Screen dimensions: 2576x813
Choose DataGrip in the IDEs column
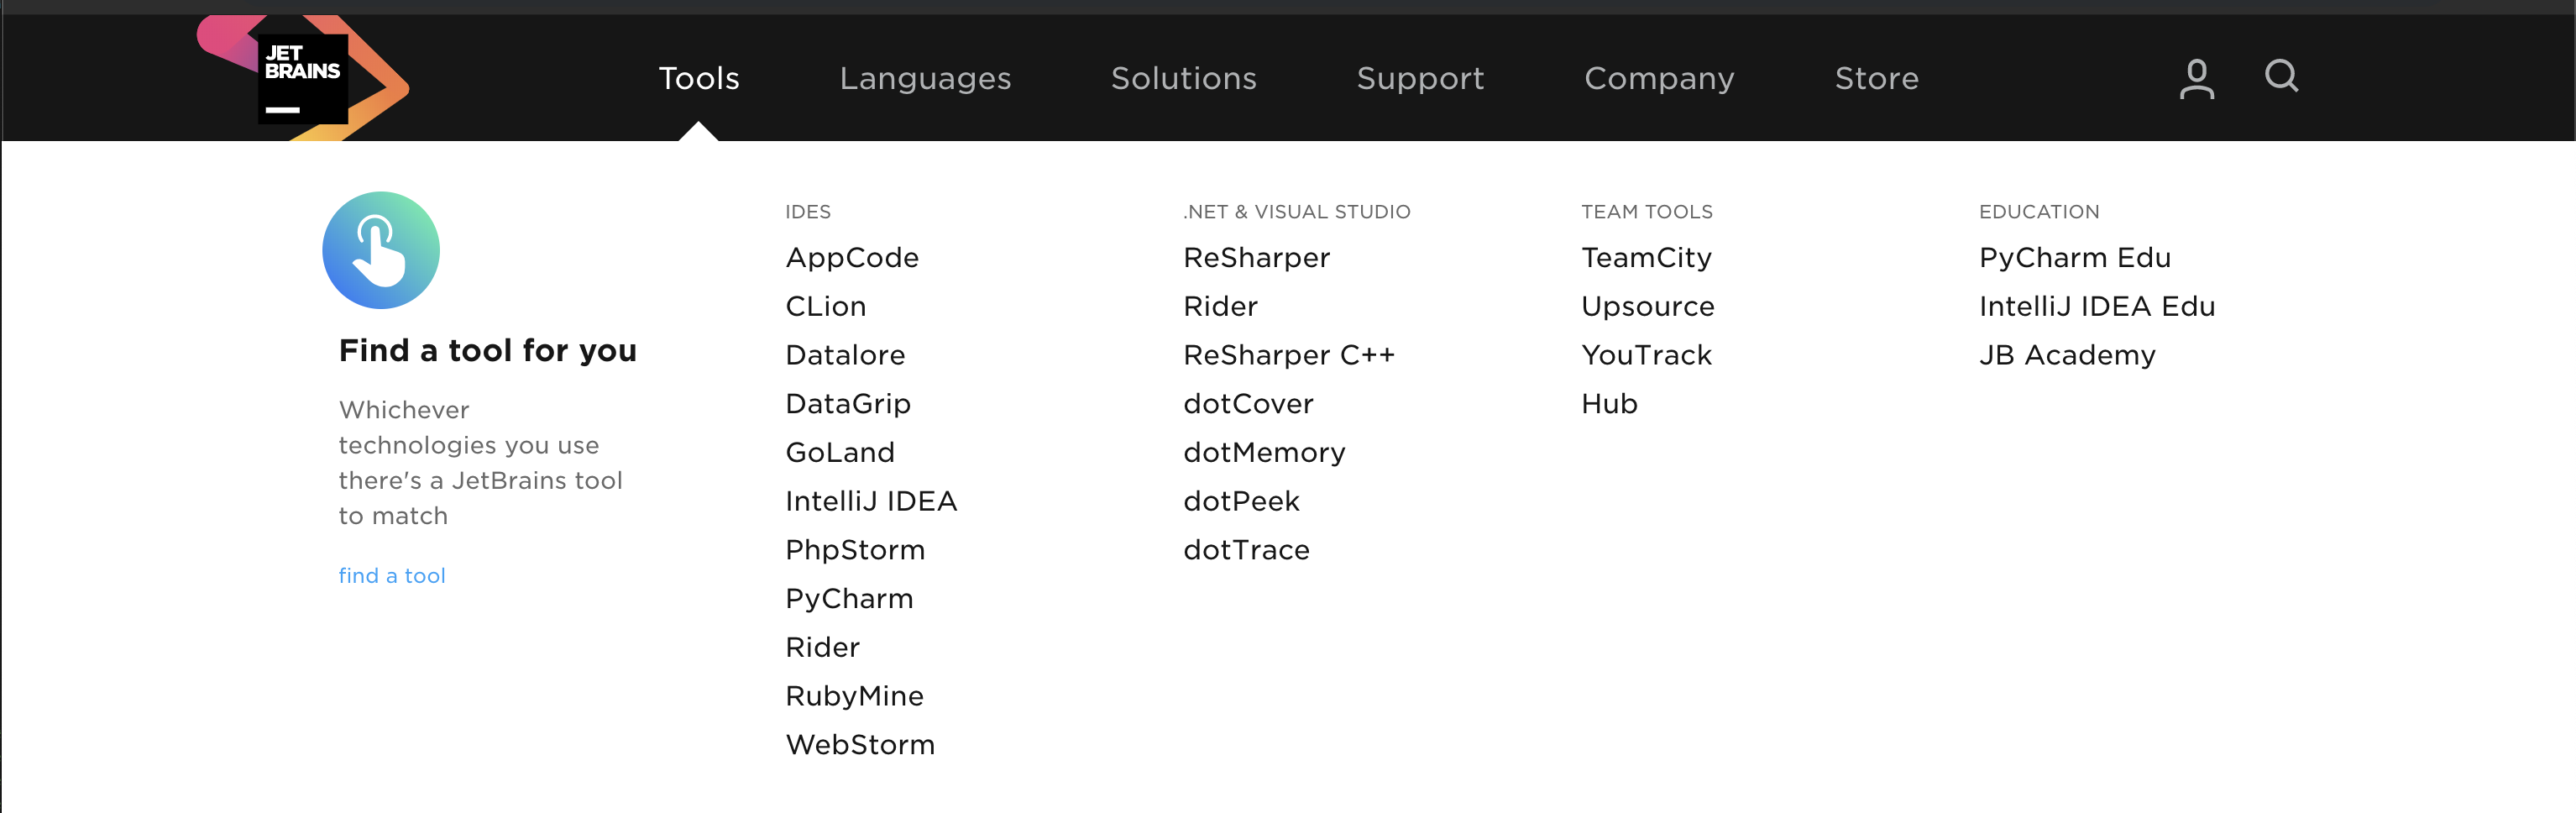click(x=848, y=404)
